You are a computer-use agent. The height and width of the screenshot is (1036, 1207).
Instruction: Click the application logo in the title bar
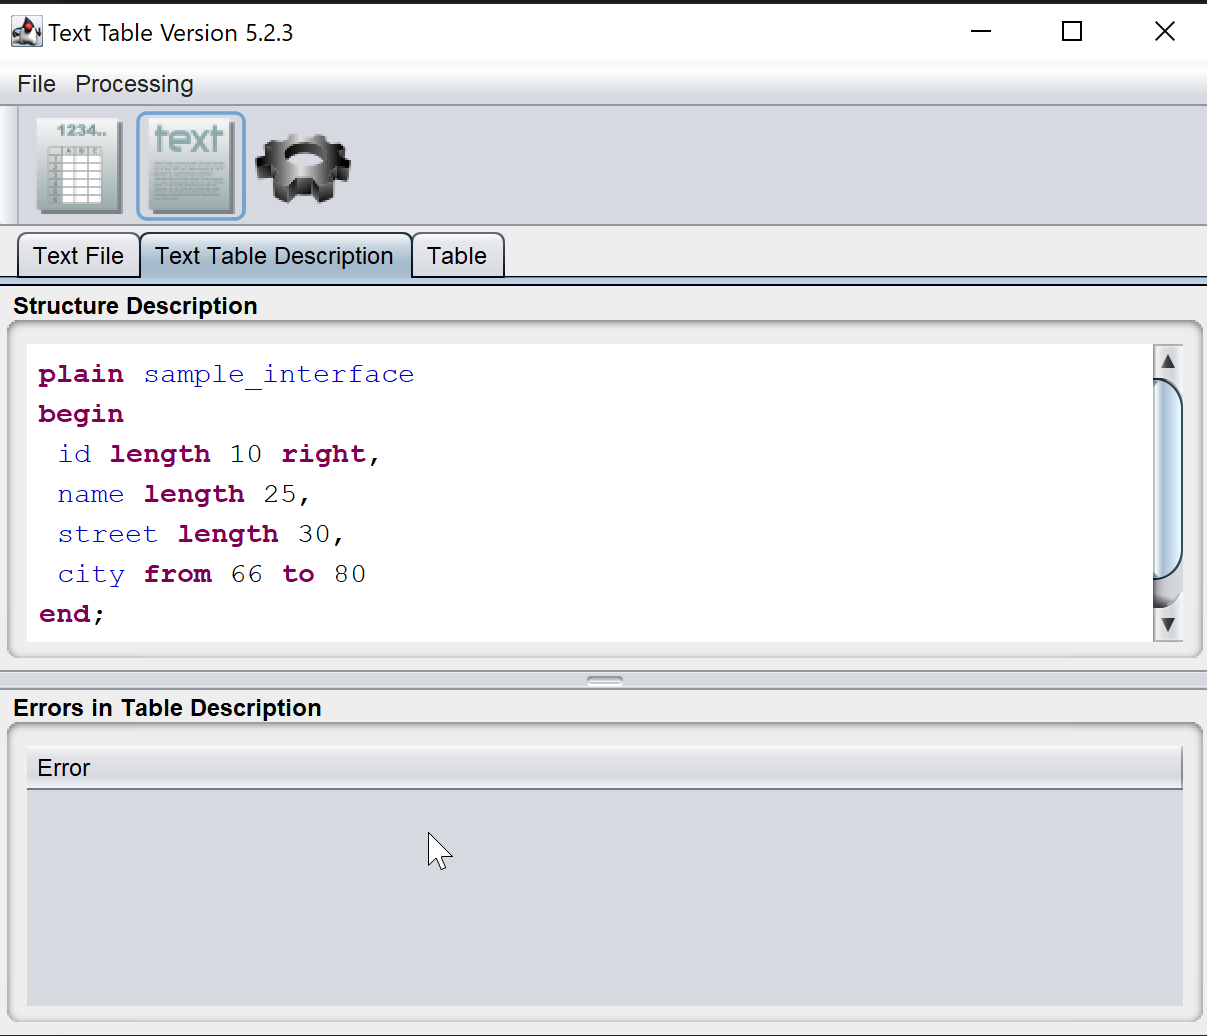point(26,31)
